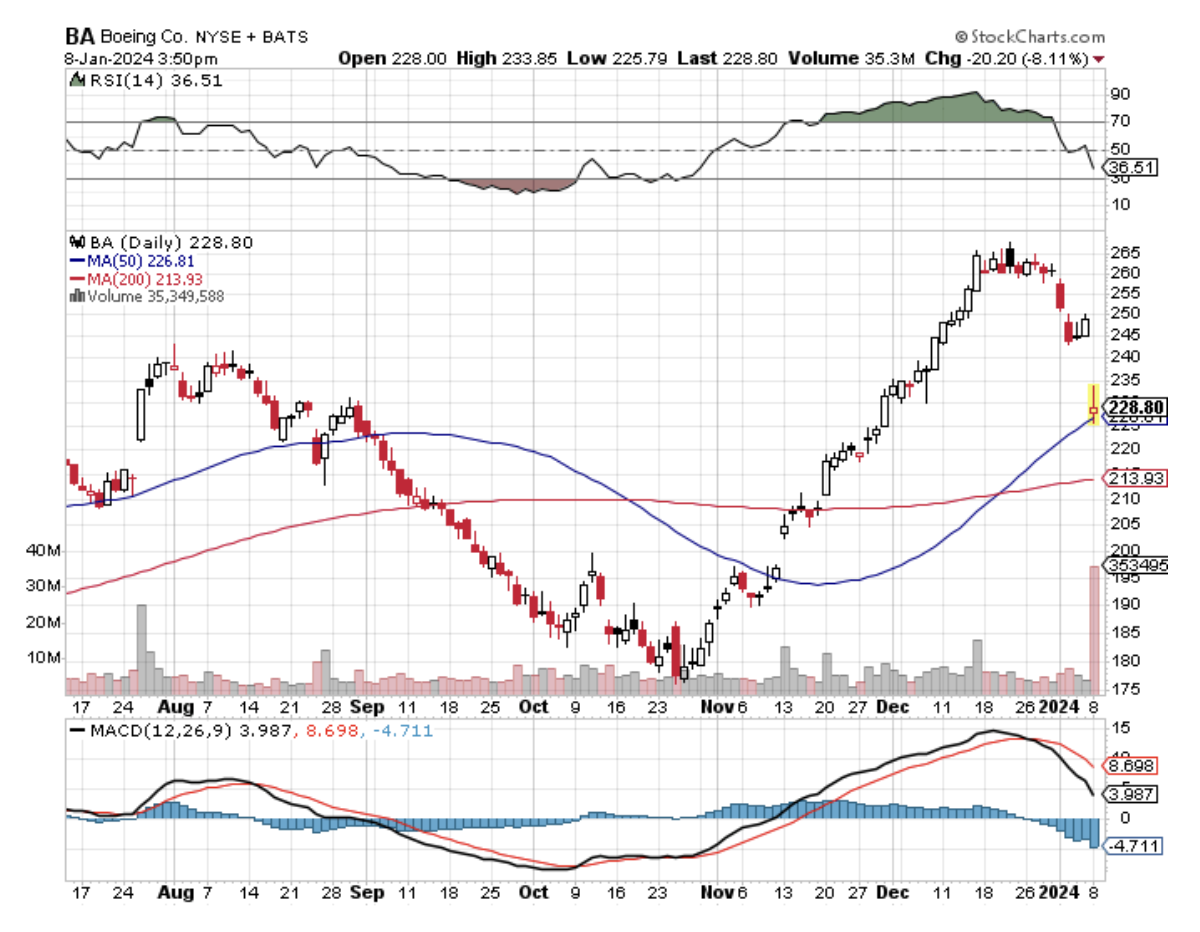Click the boxed -4.711 histogram value tag

[1132, 846]
